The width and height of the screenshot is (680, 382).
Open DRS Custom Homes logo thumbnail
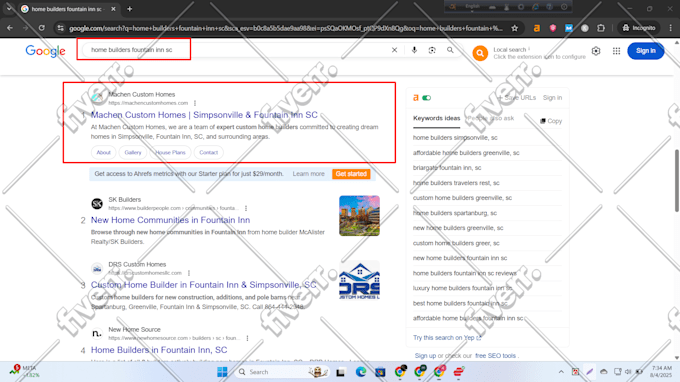coord(359,281)
